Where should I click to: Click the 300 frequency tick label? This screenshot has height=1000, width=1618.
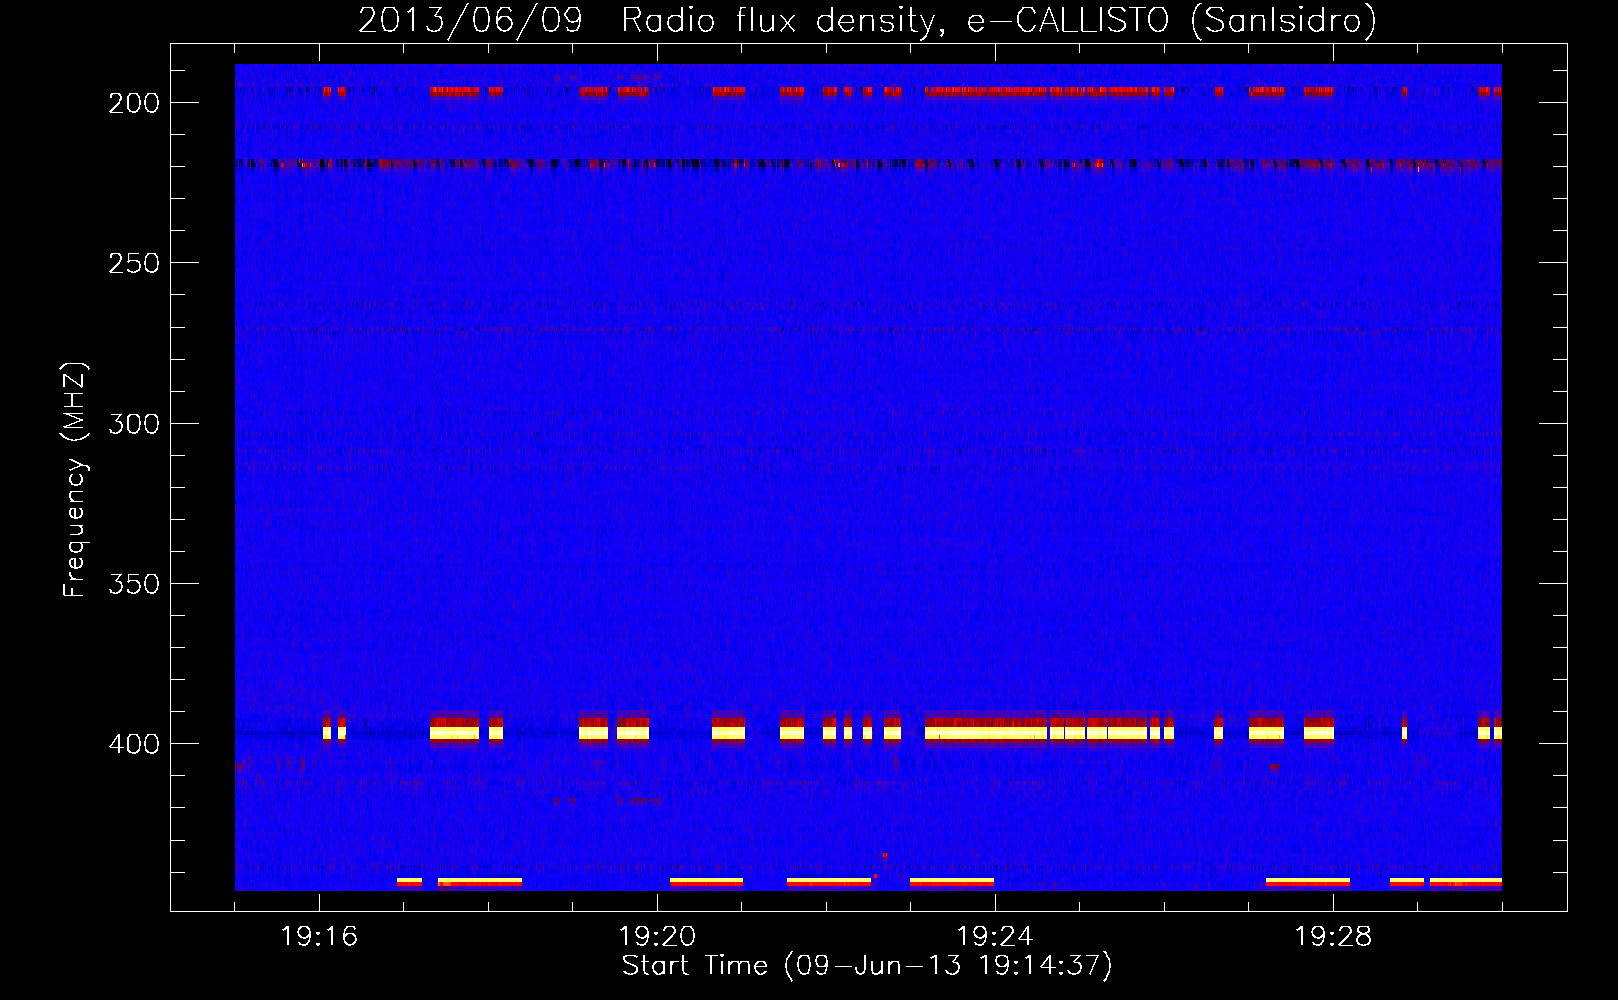pyautogui.click(x=134, y=424)
